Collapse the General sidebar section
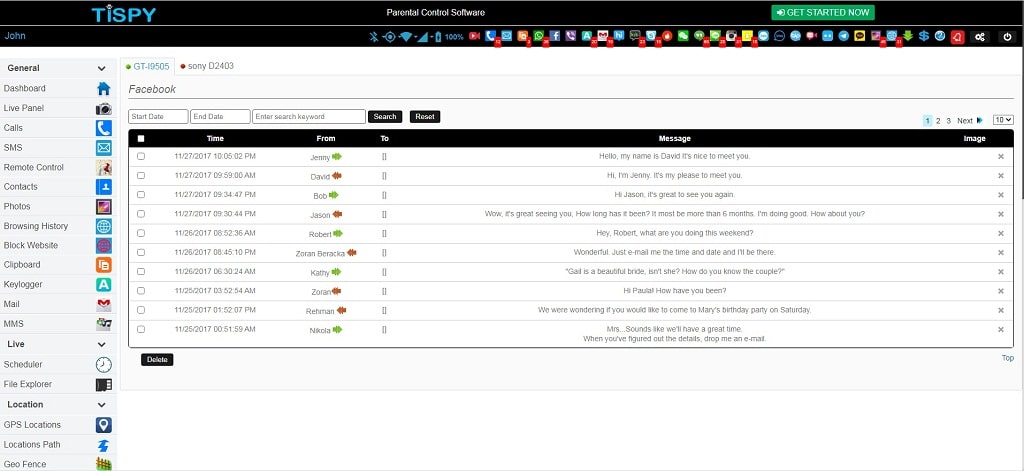The width and height of the screenshot is (1024, 471). click(101, 68)
